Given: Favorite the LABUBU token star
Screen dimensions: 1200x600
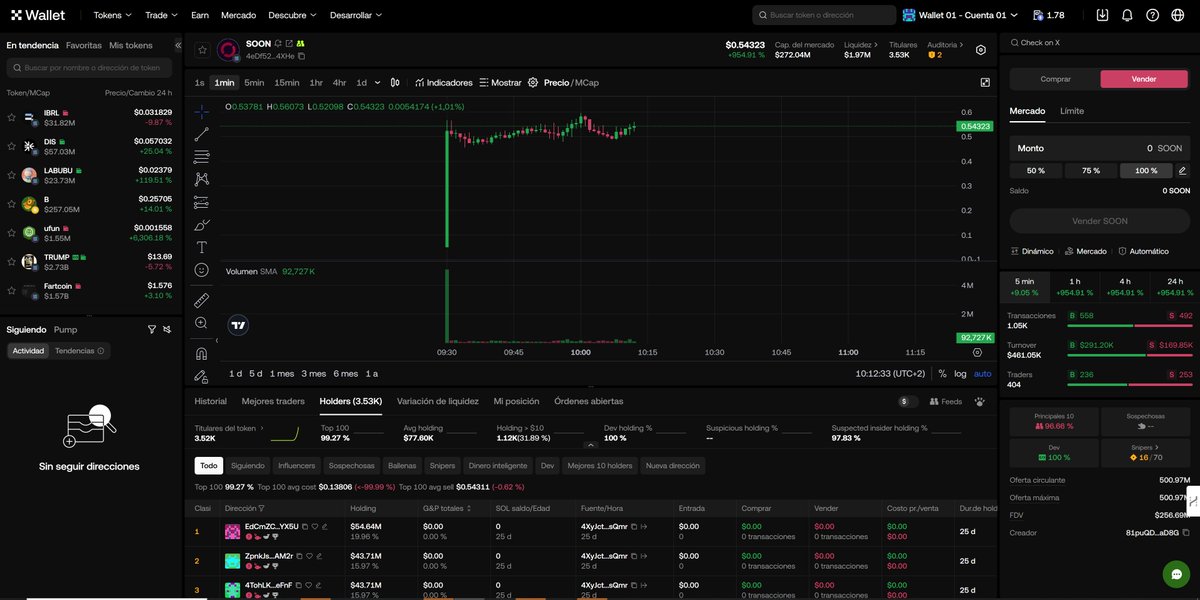Looking at the screenshot, I should [x=12, y=175].
